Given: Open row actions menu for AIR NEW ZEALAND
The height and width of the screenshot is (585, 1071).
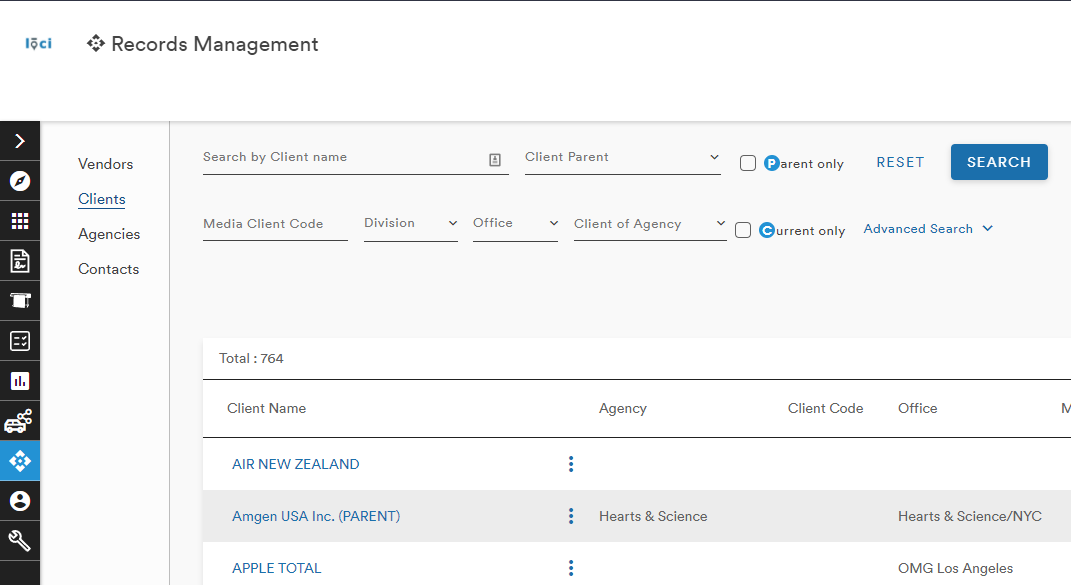Looking at the screenshot, I should coord(571,464).
